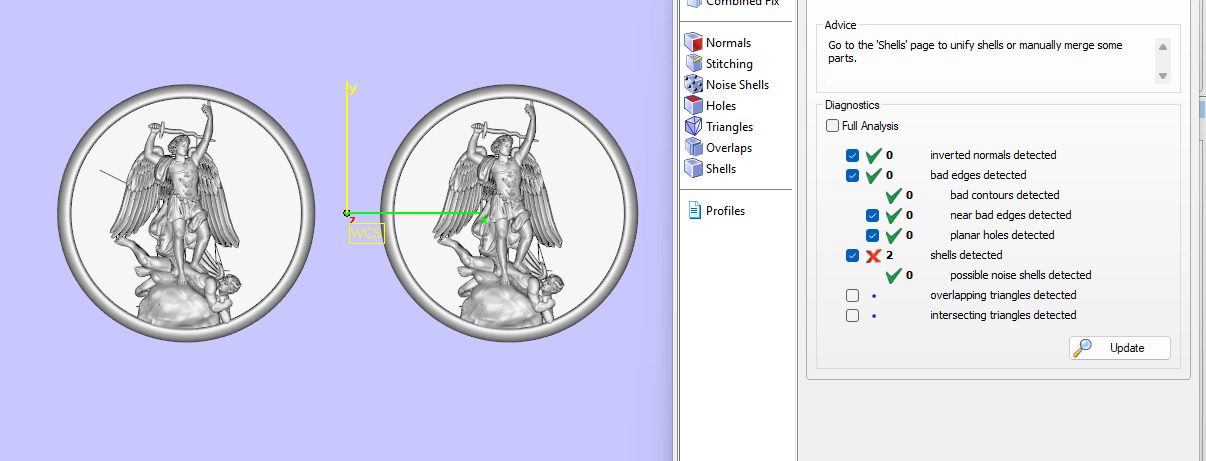Enable intersecting triangles detected checkbox
Screen dimensions: 1206x461
tap(852, 315)
